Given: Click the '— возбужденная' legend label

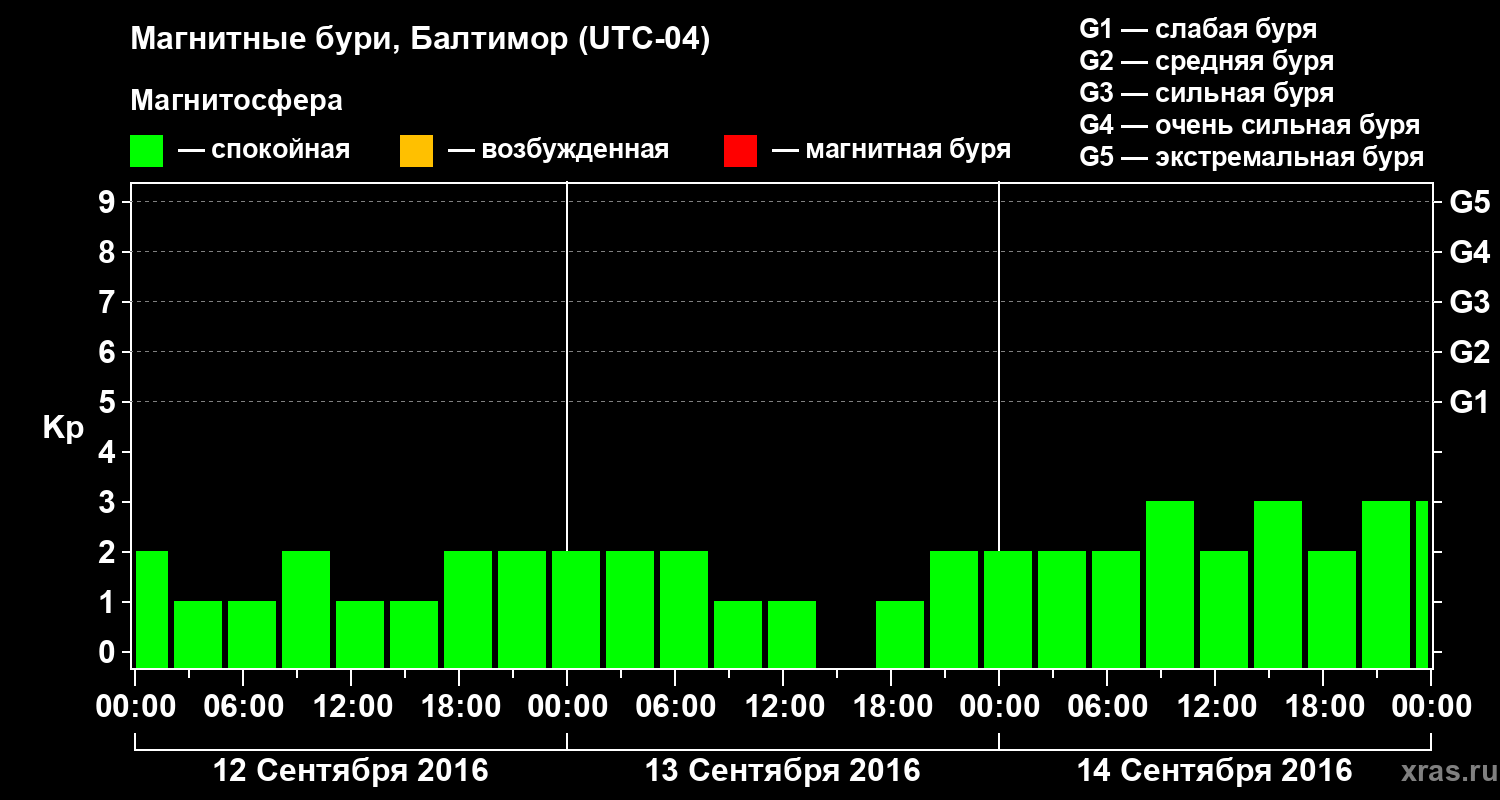Looking at the screenshot, I should [558, 150].
